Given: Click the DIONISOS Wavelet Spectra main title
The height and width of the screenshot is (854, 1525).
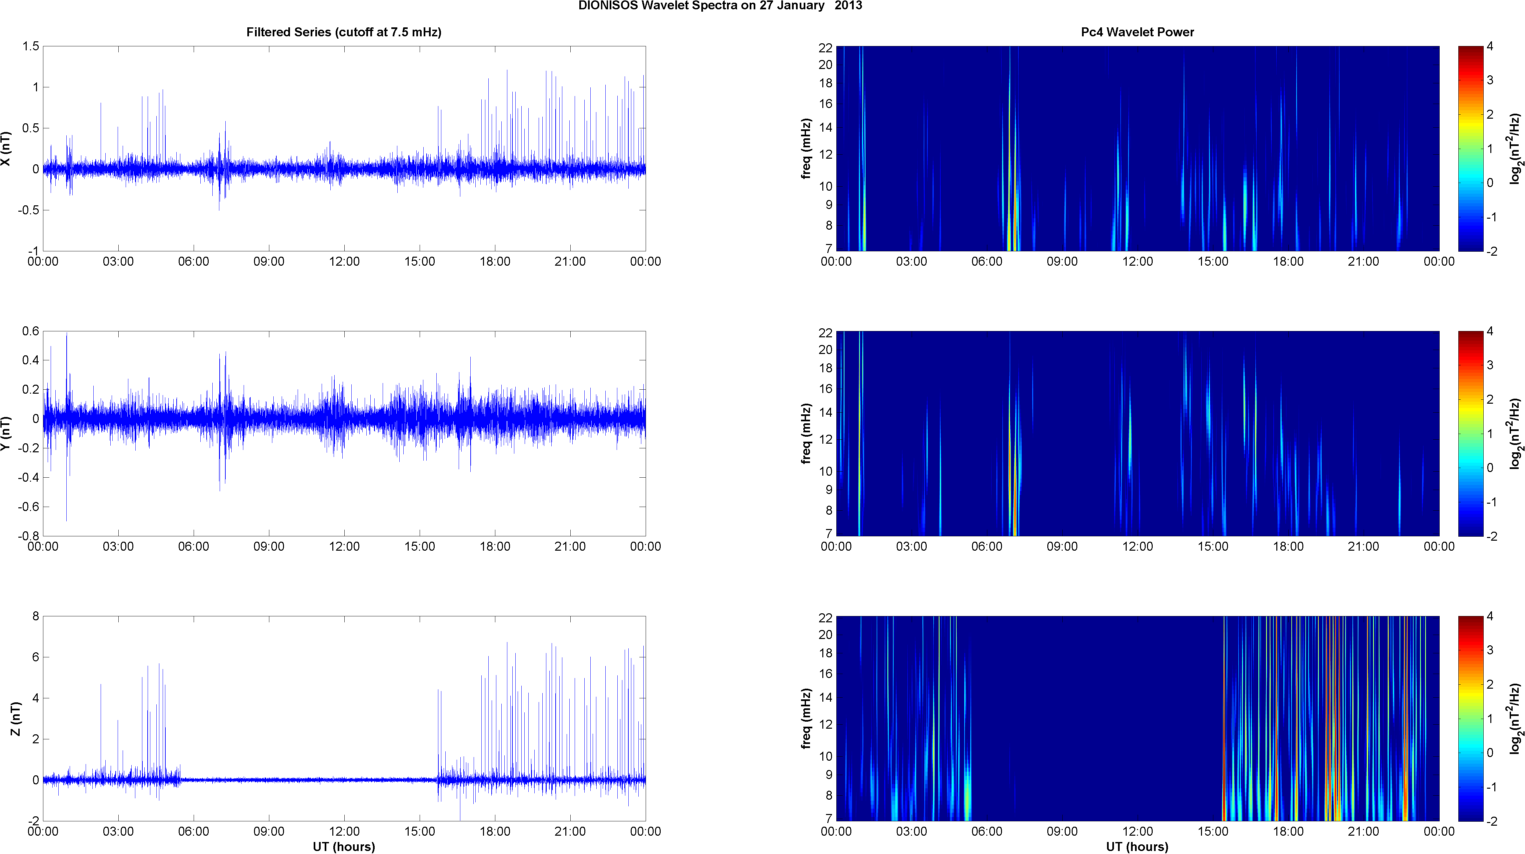Looking at the screenshot, I should coord(720,6).
